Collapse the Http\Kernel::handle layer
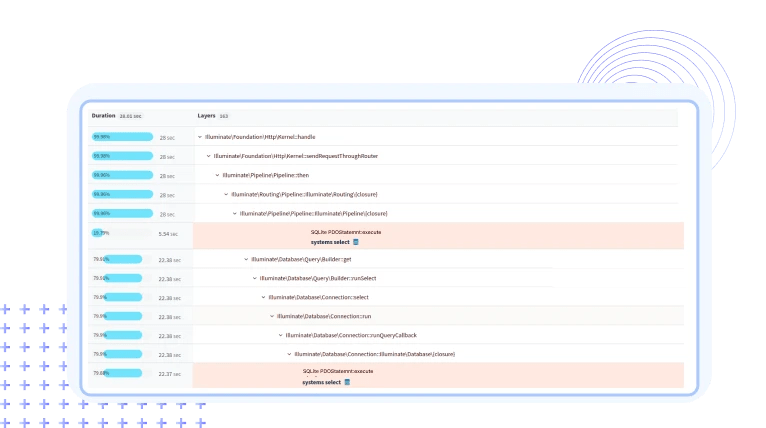This screenshot has height=428, width=766. coord(200,137)
